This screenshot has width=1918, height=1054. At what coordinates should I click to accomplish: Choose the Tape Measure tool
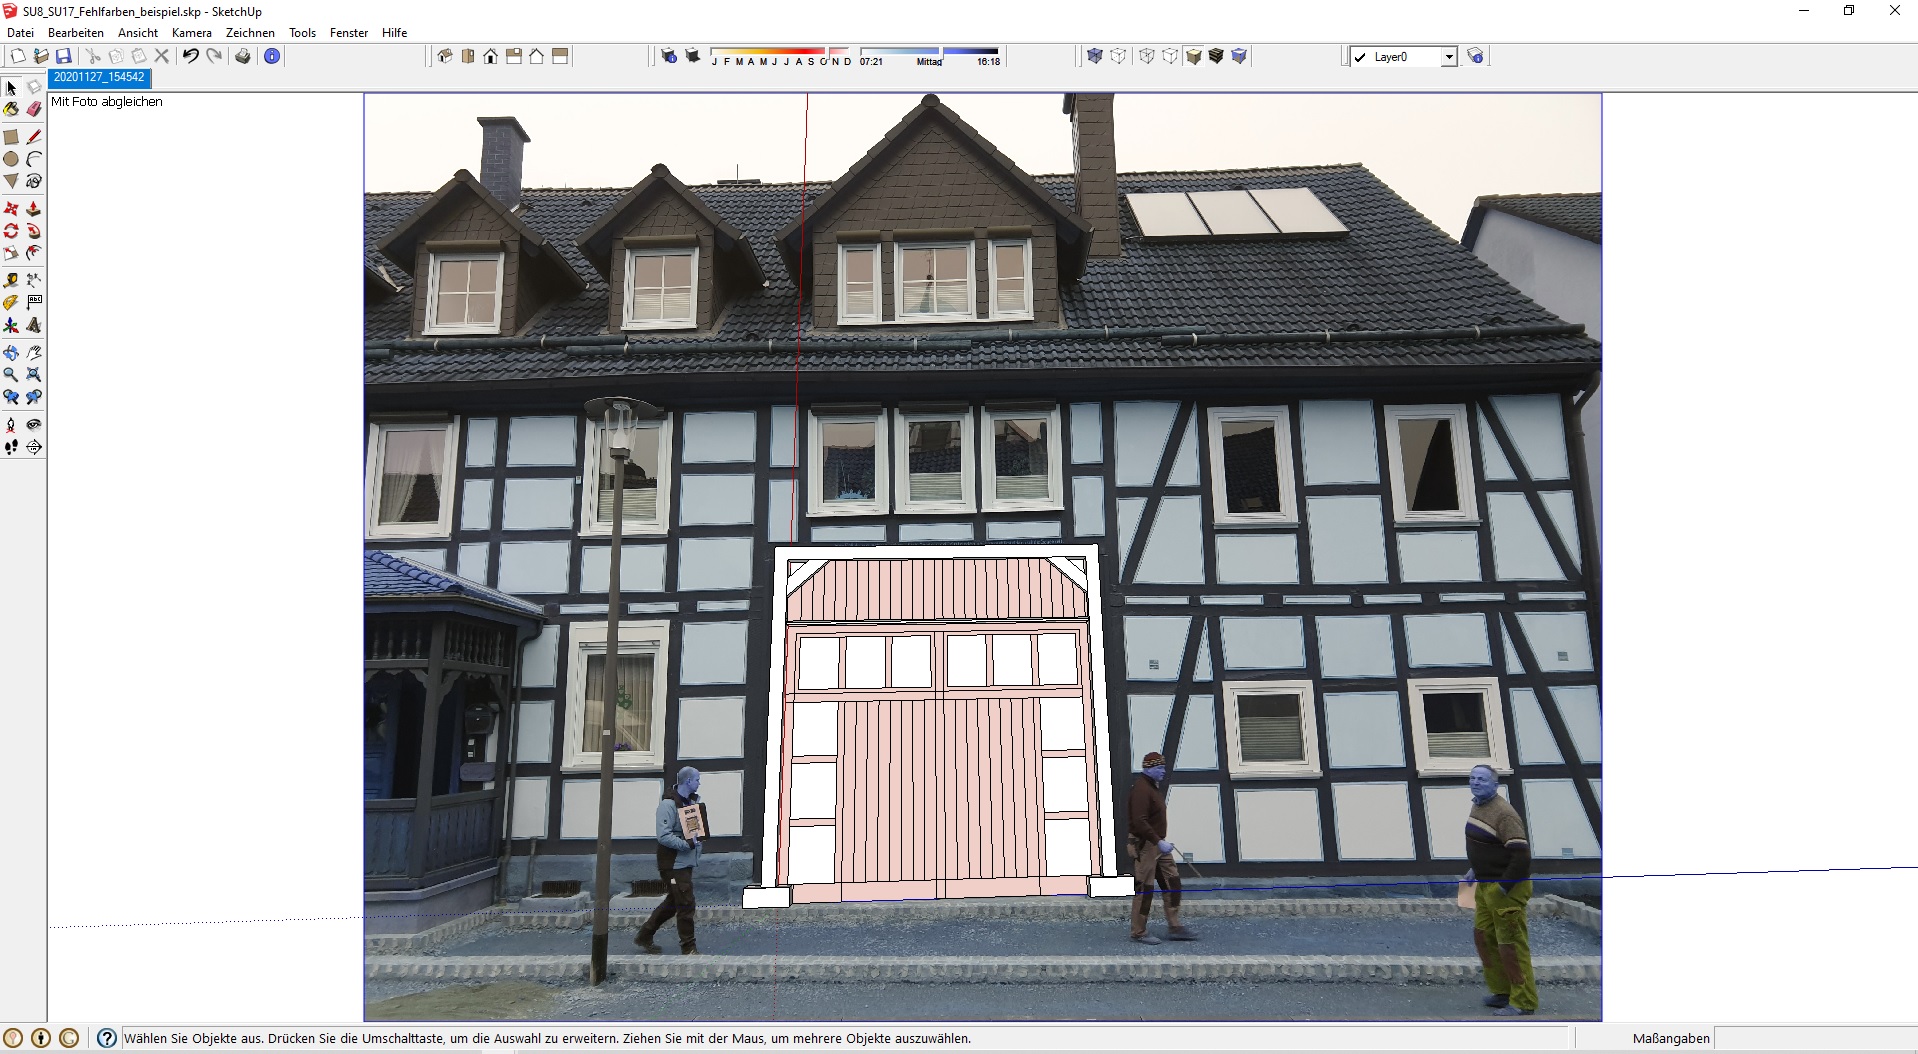pyautogui.click(x=11, y=281)
